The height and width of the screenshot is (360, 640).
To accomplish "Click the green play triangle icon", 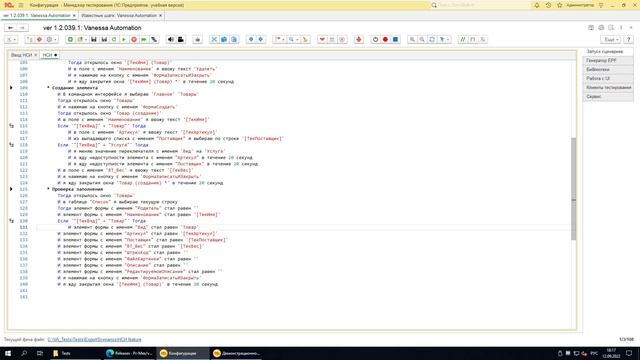I will (124, 40).
